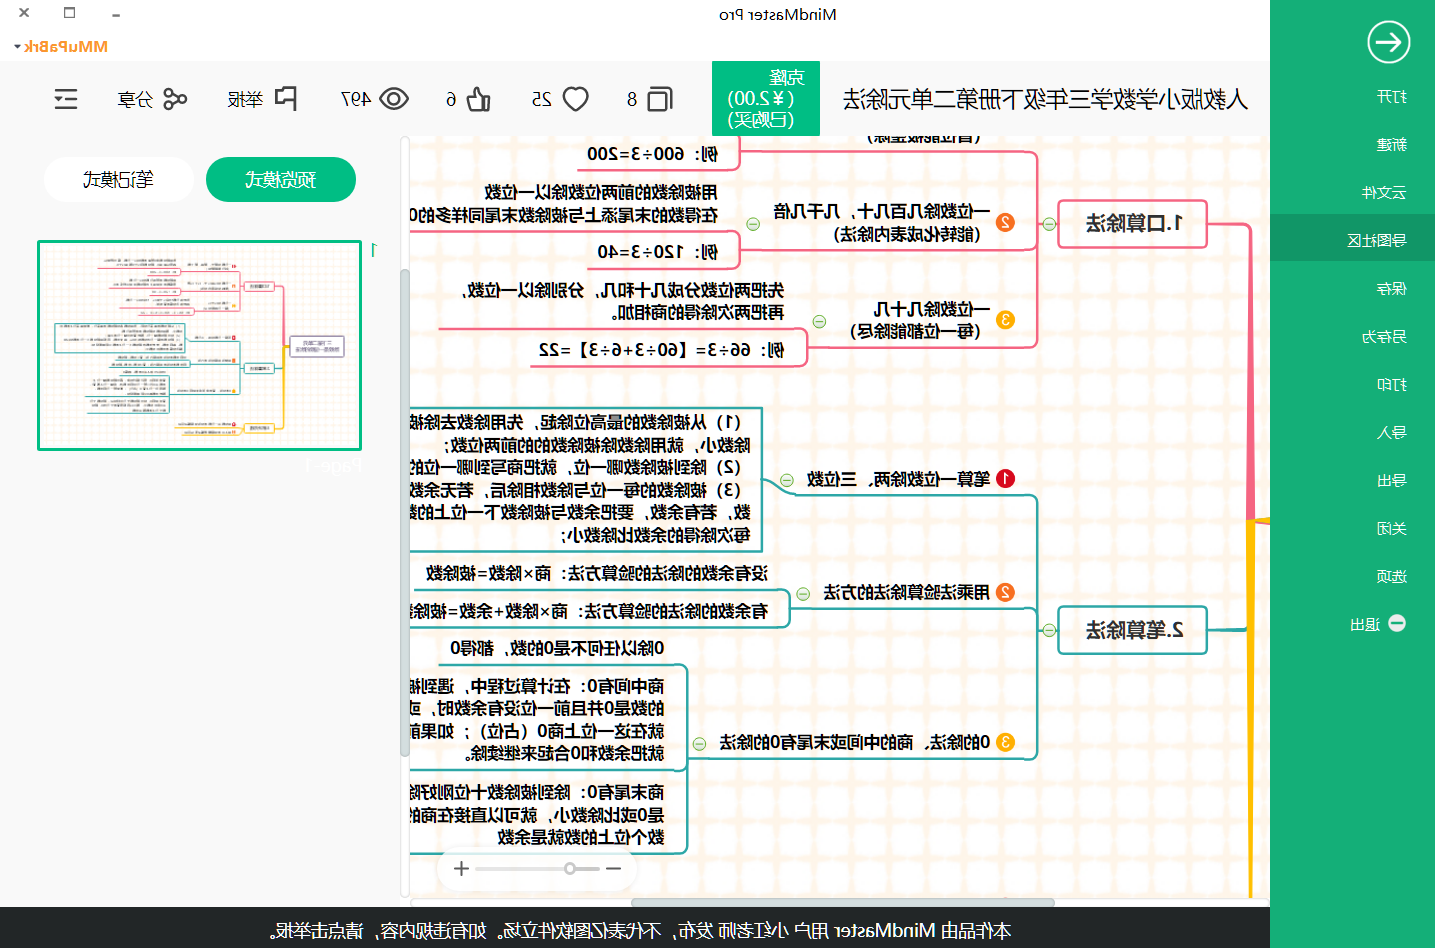
Task: Click the copy/clone count icon showing 8
Action: tap(660, 98)
